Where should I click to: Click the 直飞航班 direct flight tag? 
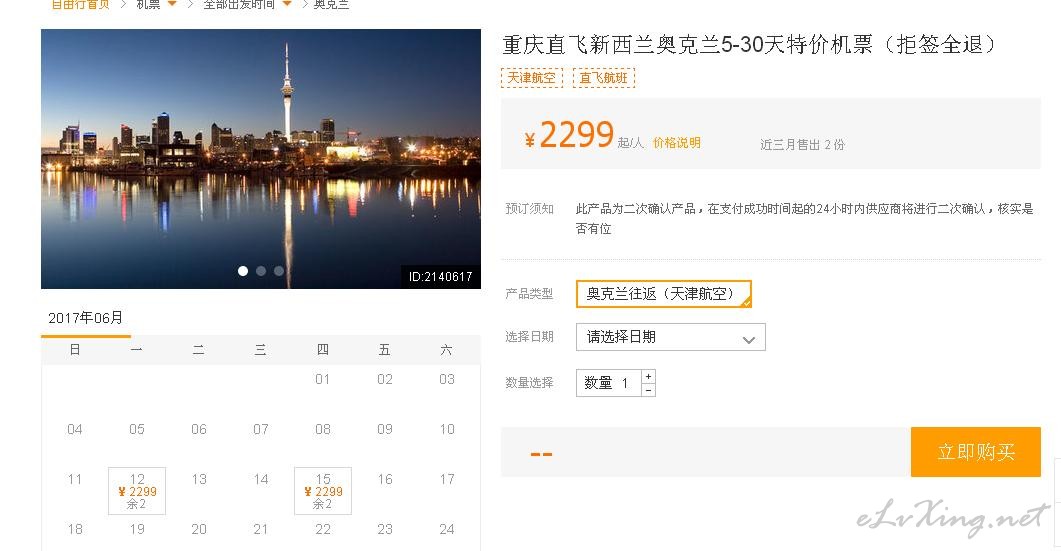click(x=604, y=78)
